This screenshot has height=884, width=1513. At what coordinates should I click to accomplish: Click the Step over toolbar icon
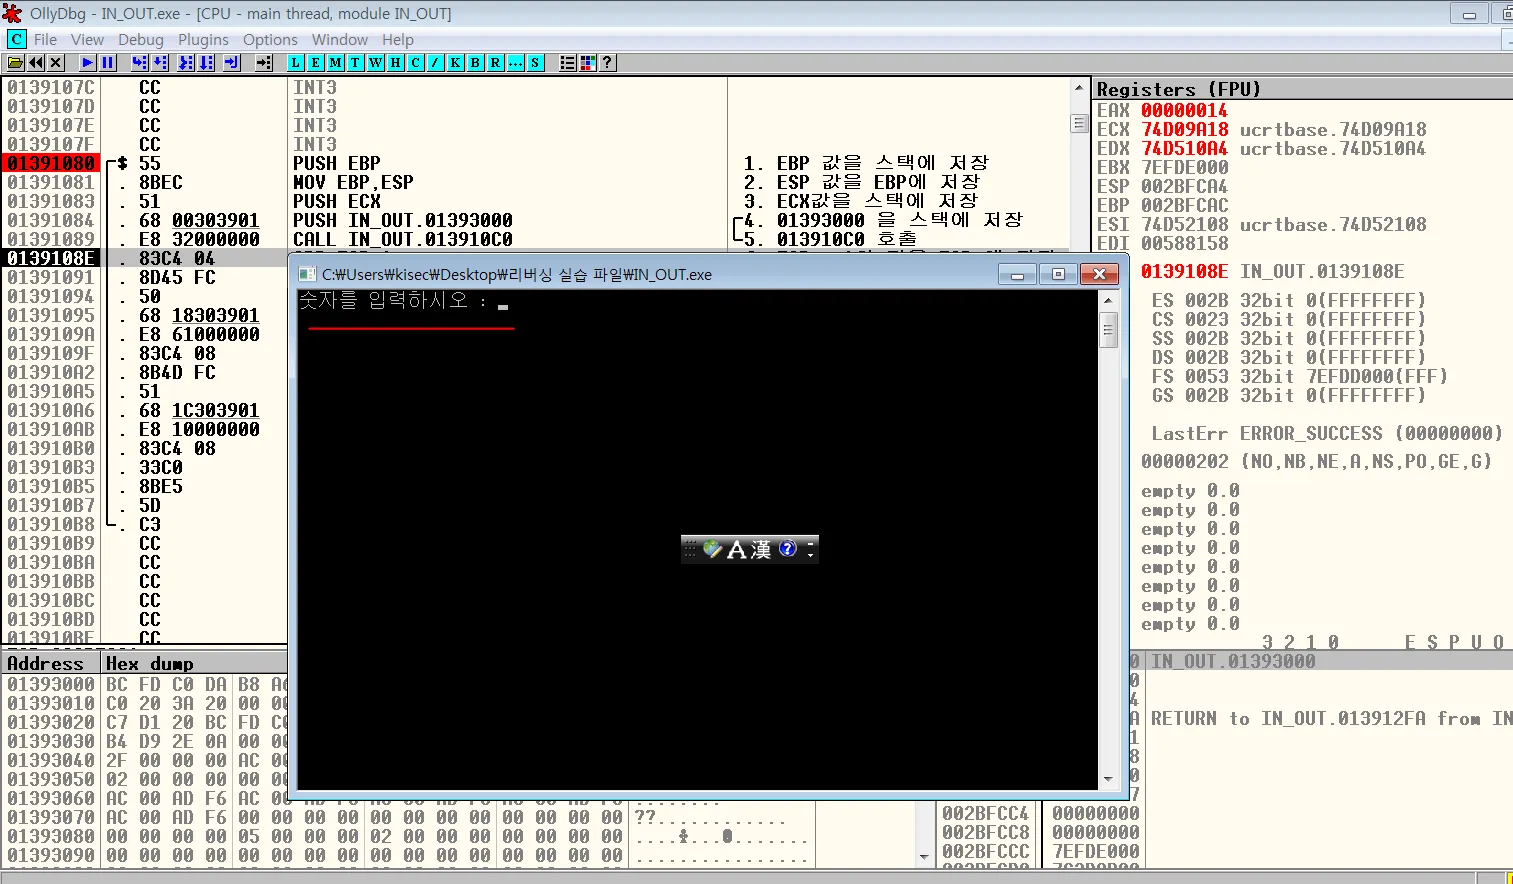[160, 62]
